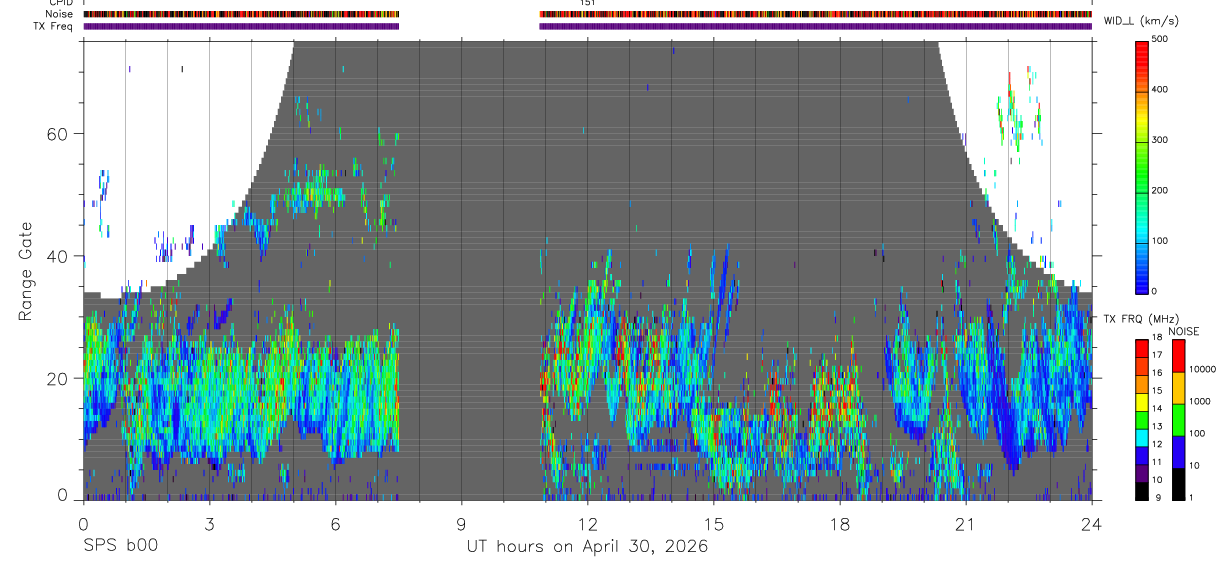This screenshot has width=1228, height=567.
Task: Click the 'Noise' strip label at top
Action: pos(59,14)
